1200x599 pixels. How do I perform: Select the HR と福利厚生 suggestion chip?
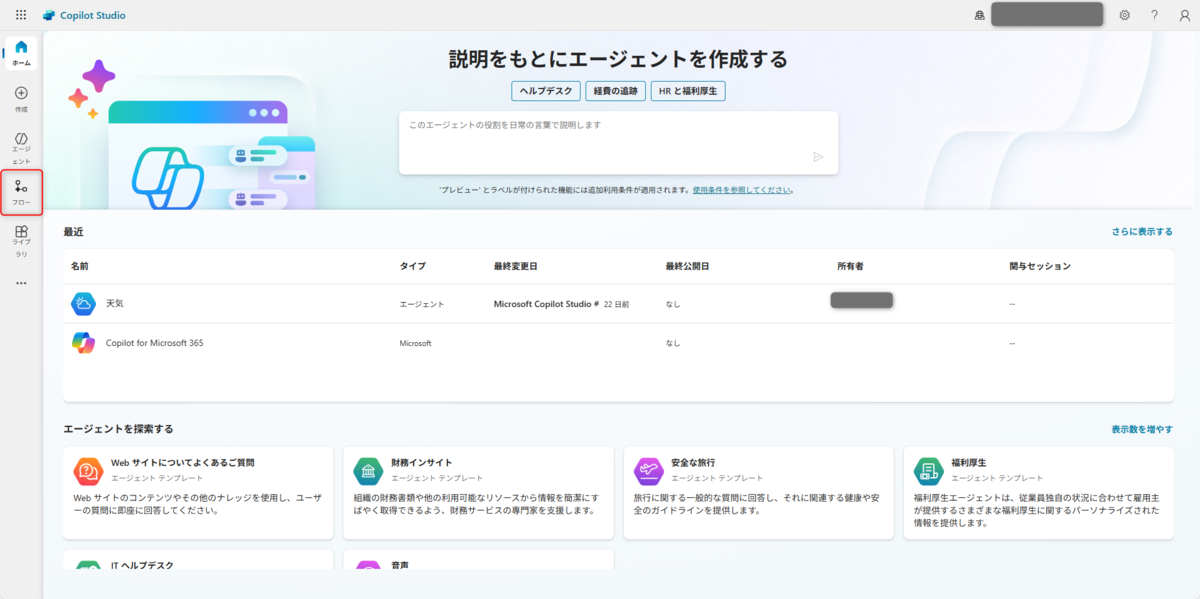click(x=688, y=91)
